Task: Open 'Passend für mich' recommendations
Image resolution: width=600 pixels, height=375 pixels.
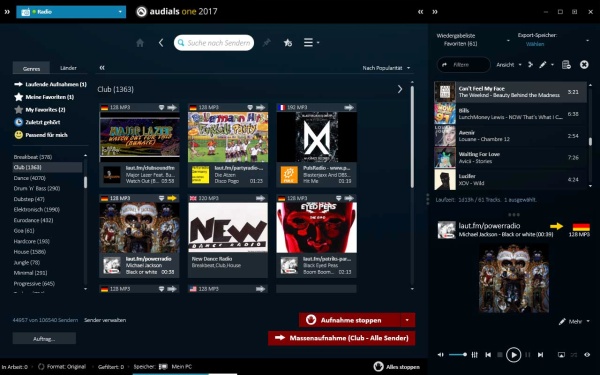Action: tap(41, 135)
